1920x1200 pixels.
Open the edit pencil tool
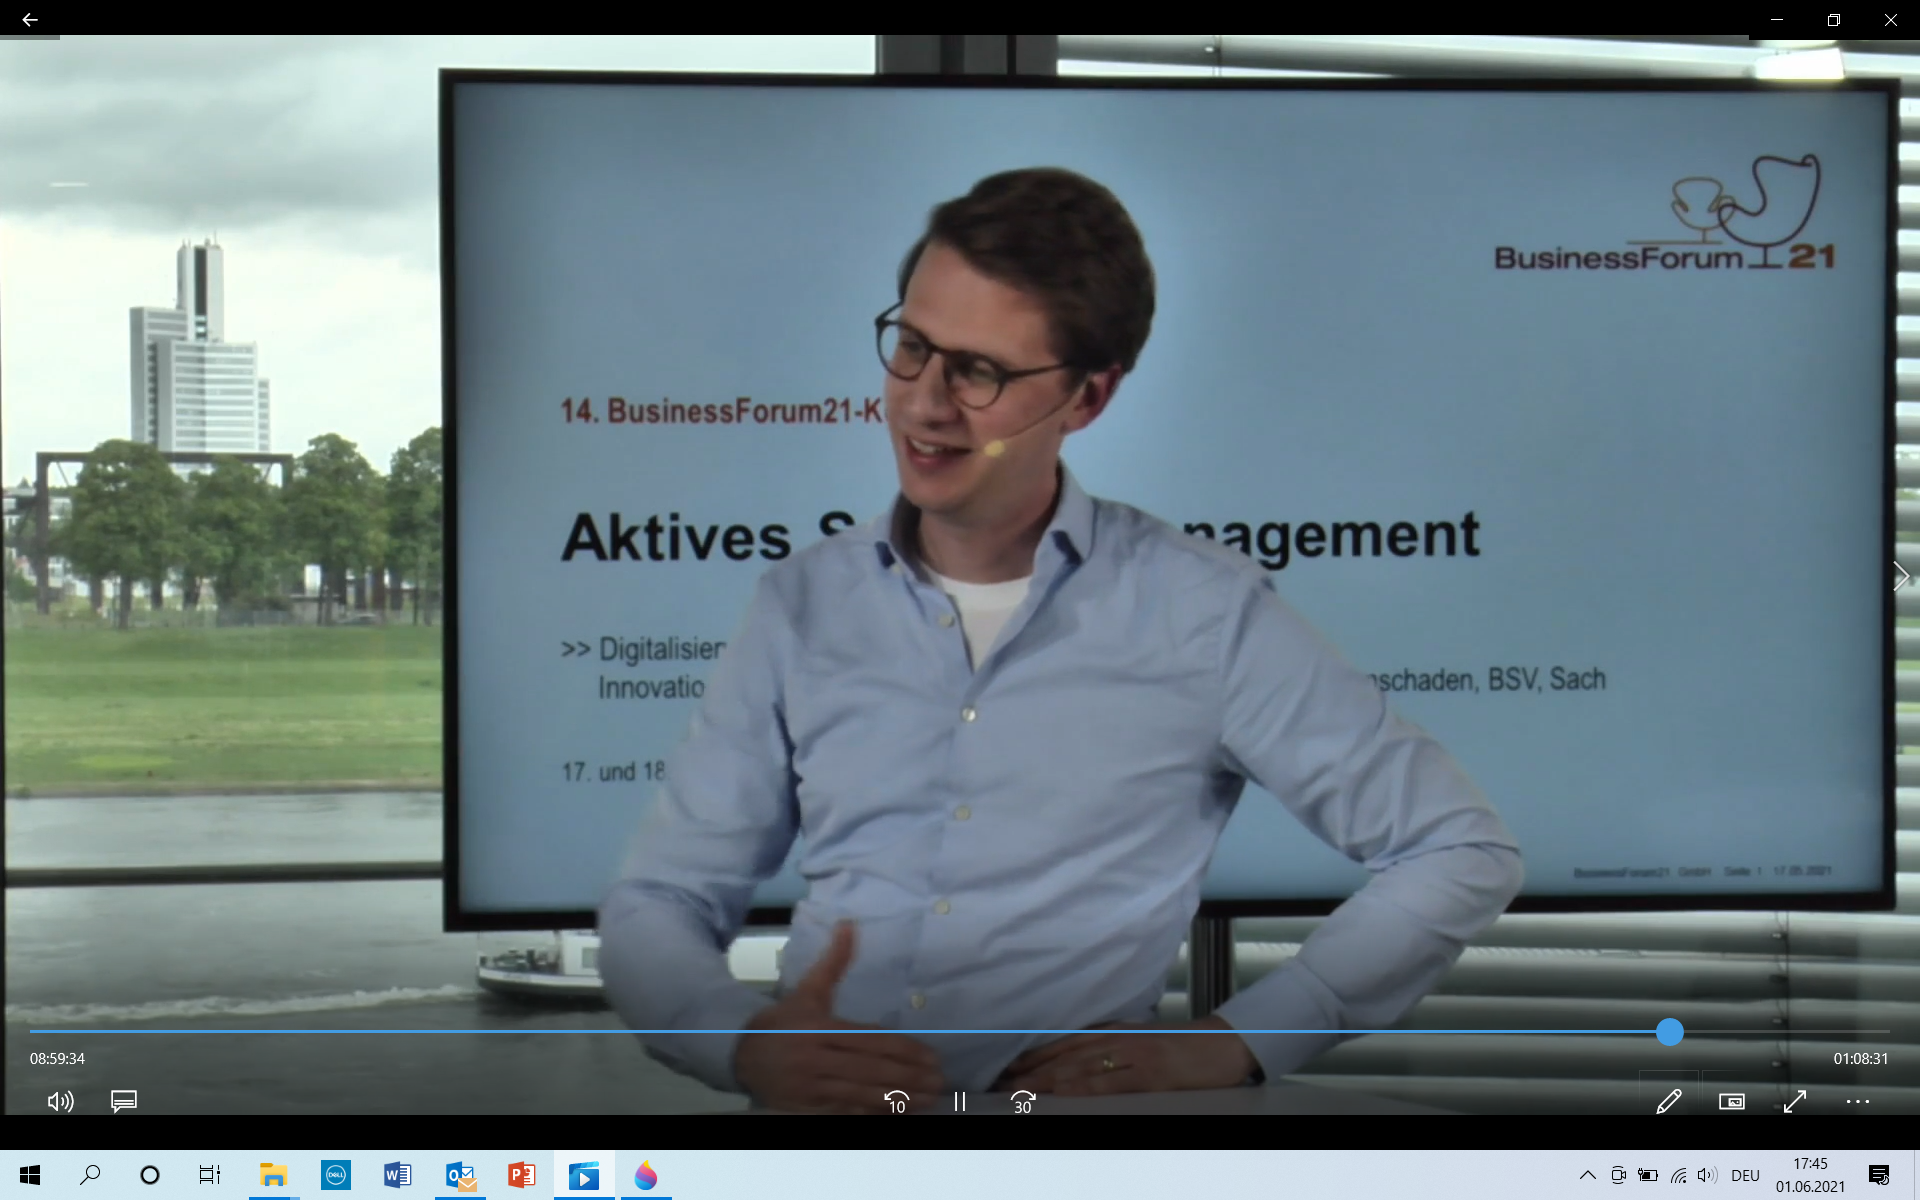(x=1668, y=1102)
